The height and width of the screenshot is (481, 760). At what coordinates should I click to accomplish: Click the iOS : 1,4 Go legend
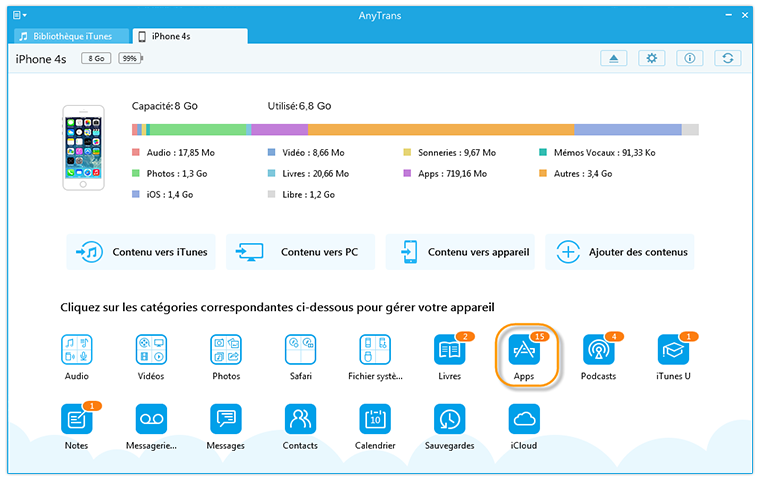click(x=163, y=194)
